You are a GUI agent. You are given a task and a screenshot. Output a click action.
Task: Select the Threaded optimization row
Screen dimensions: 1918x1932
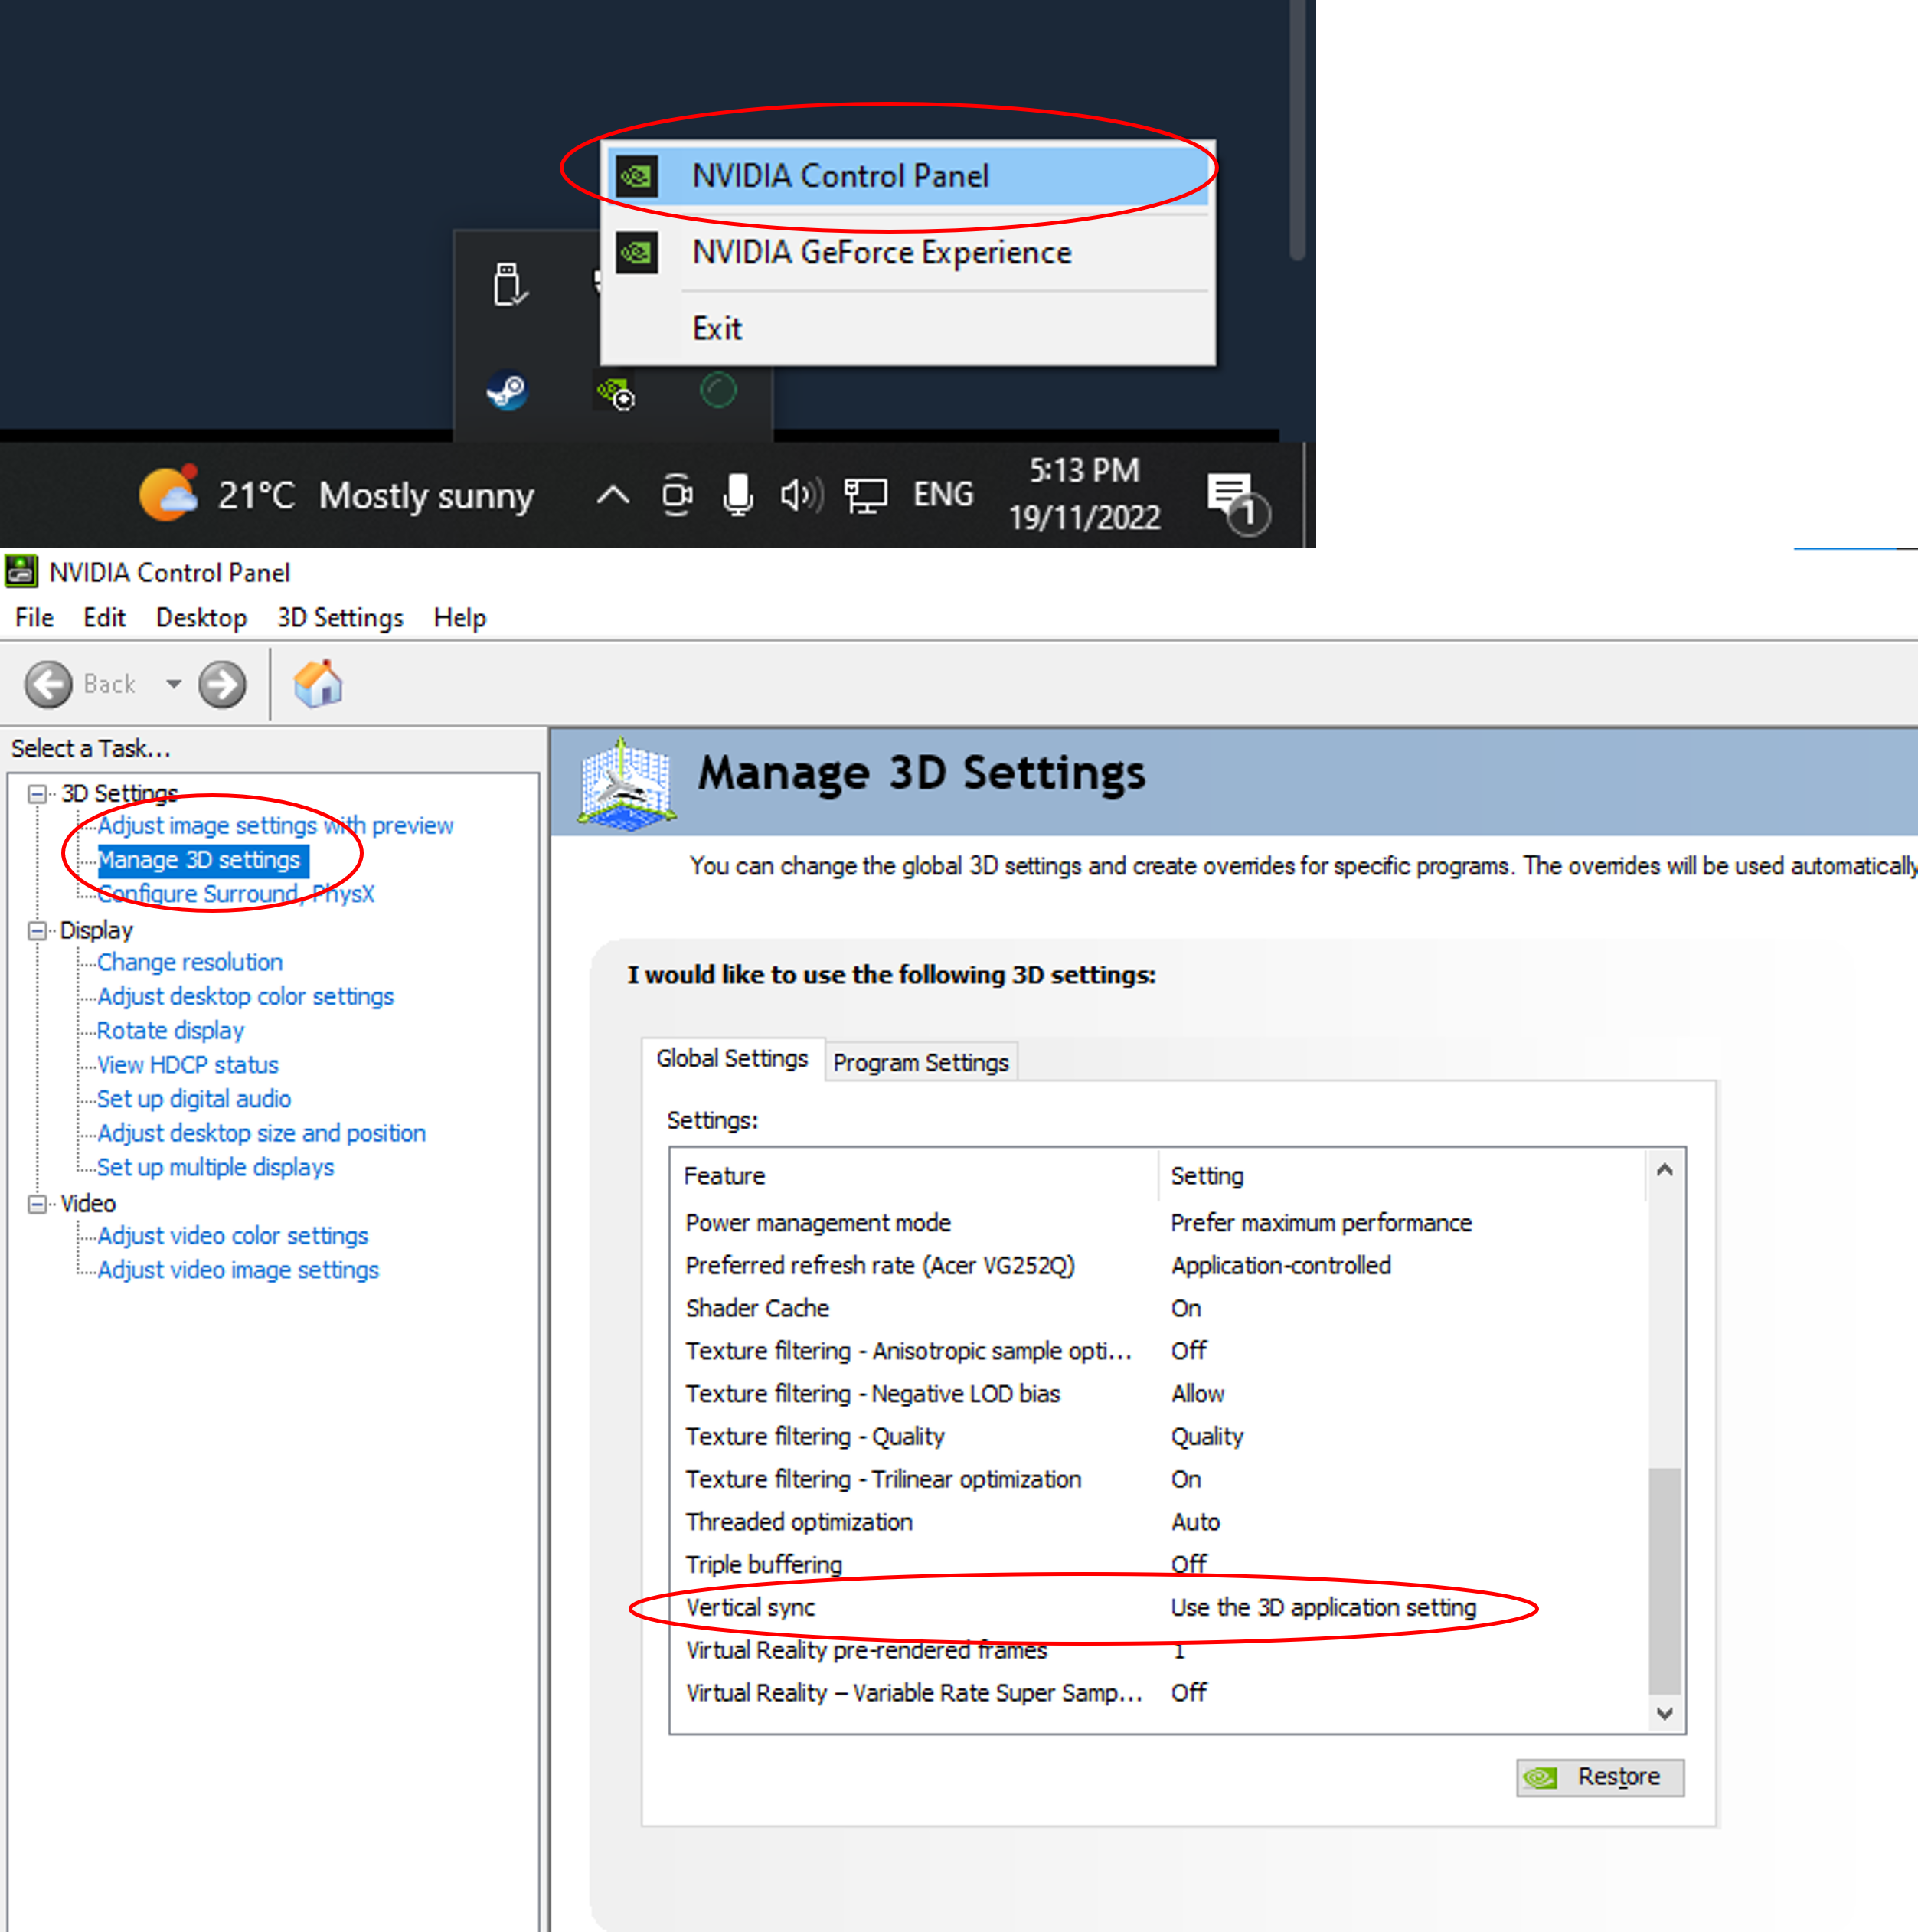(x=1159, y=1523)
